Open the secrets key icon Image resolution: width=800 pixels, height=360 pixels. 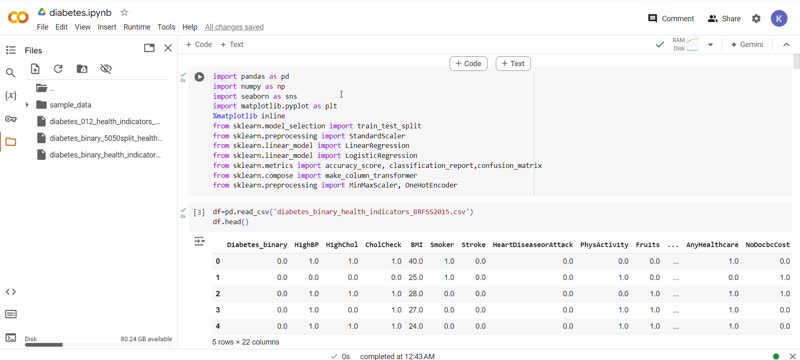tap(10, 119)
